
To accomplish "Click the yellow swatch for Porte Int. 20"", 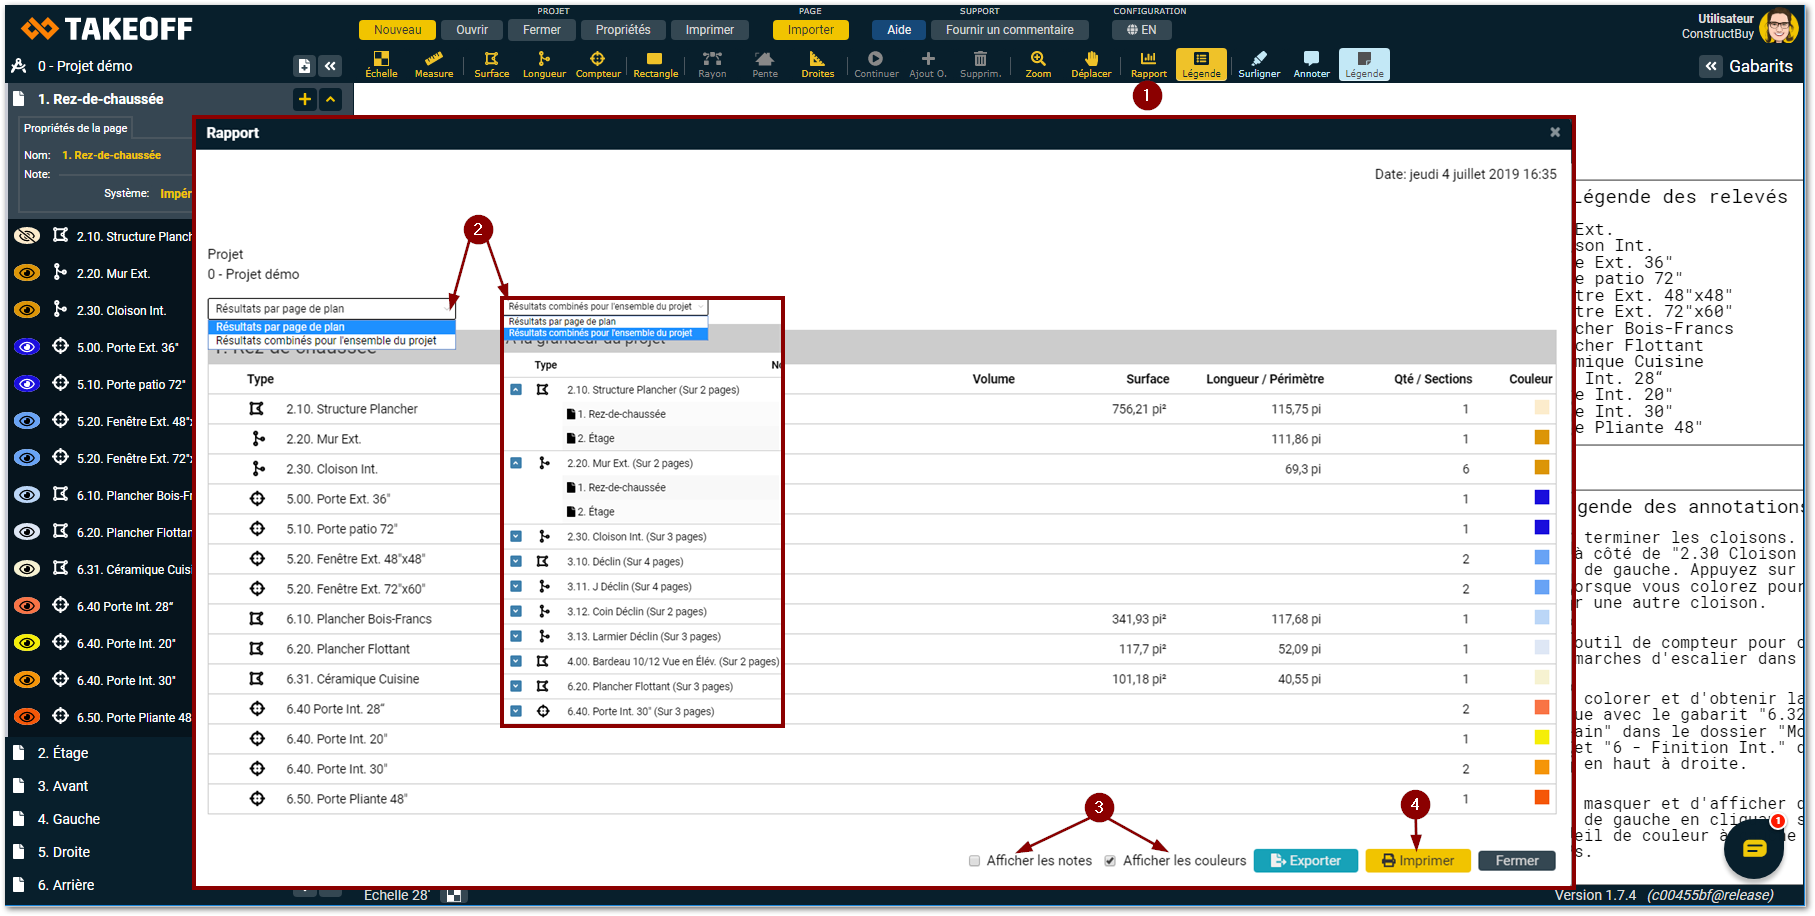I will click(x=1541, y=738).
